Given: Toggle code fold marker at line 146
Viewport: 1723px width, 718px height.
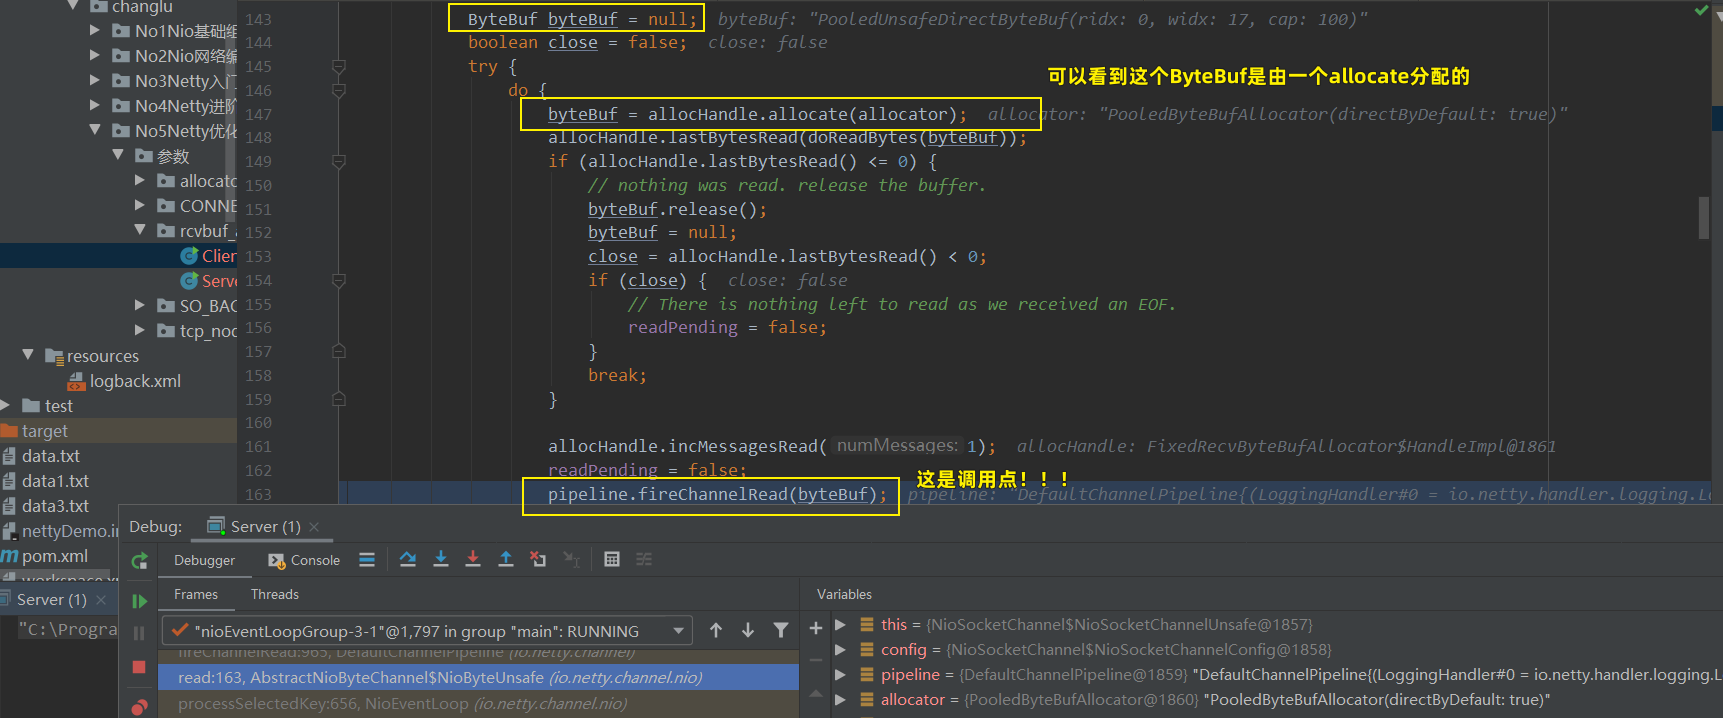Looking at the screenshot, I should tap(339, 91).
